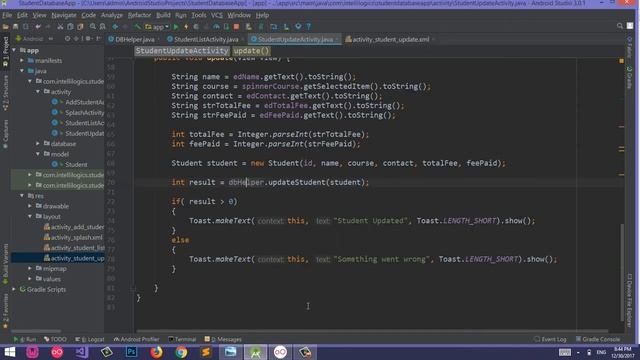Open the Gradle Console
The image size is (640, 360).
coord(598,340)
